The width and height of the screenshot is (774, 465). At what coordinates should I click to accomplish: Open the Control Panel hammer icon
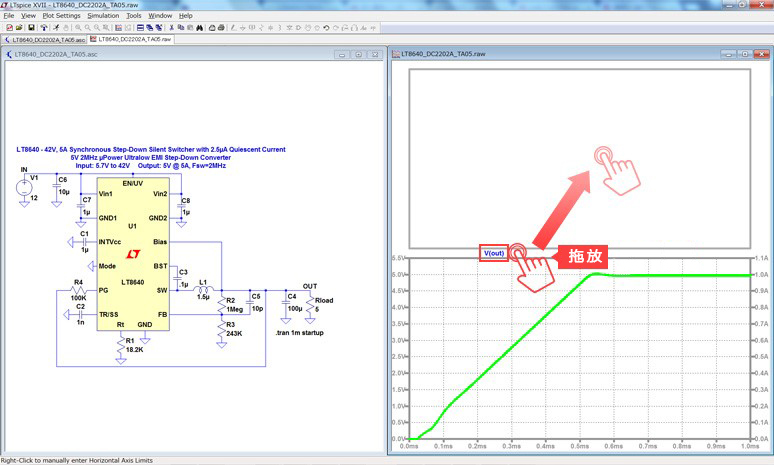point(46,28)
